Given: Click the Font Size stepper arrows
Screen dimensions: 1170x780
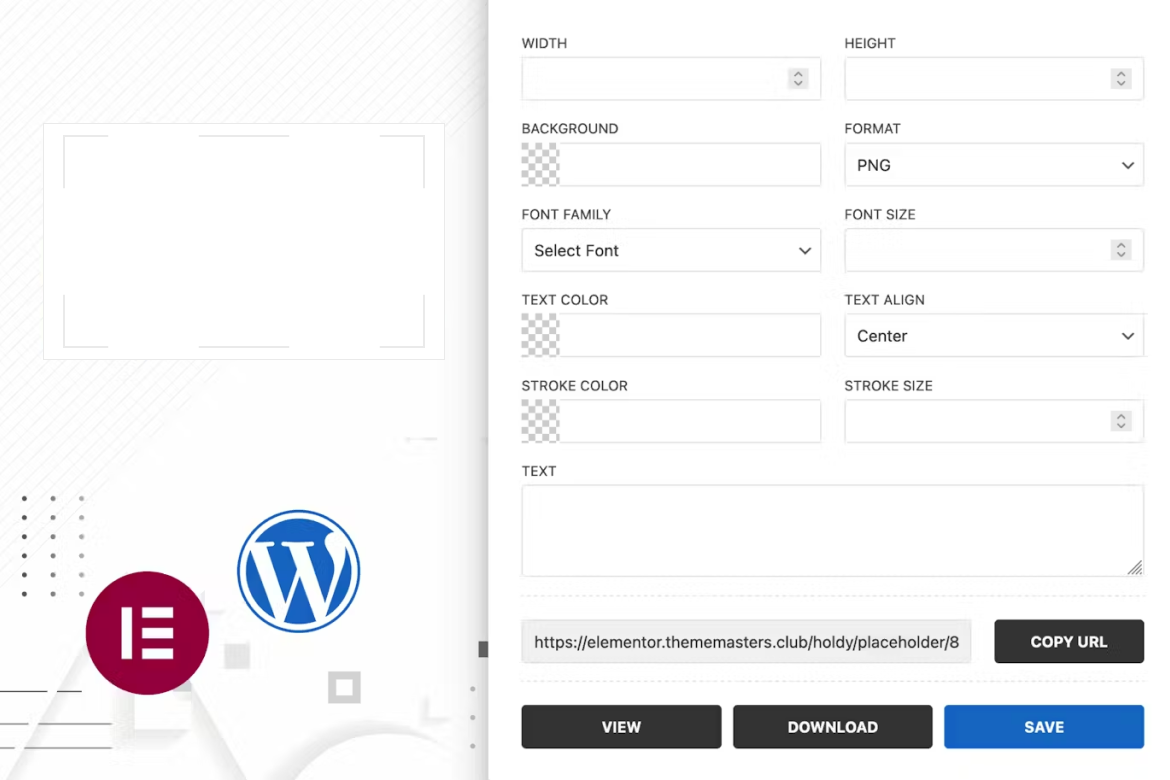Looking at the screenshot, I should pos(1121,250).
